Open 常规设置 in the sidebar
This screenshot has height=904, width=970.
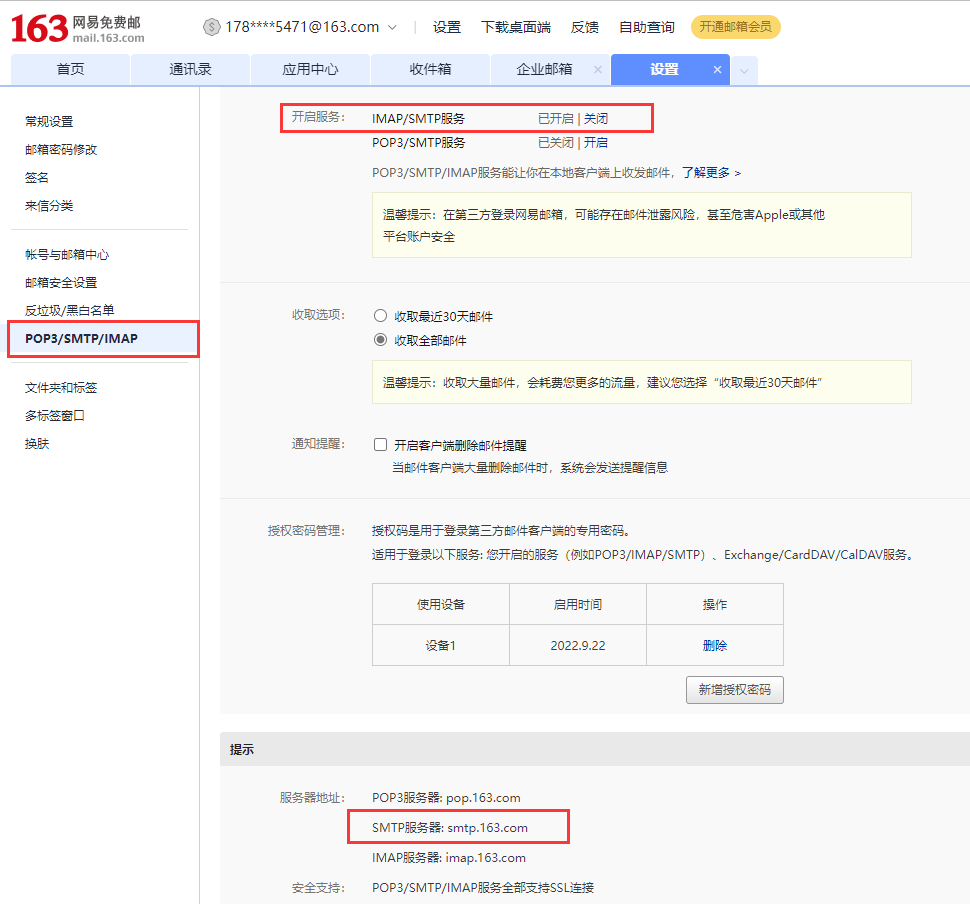(x=49, y=121)
